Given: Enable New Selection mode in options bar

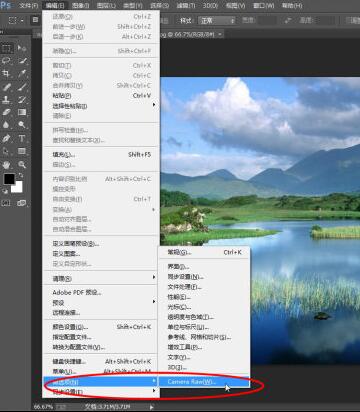Looking at the screenshot, I should [35, 20].
